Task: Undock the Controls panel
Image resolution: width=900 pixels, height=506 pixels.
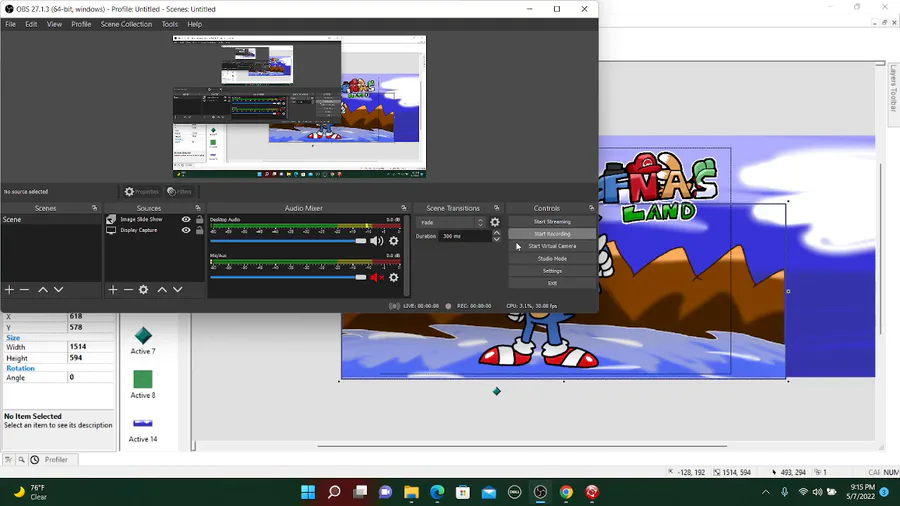Action: coord(591,208)
